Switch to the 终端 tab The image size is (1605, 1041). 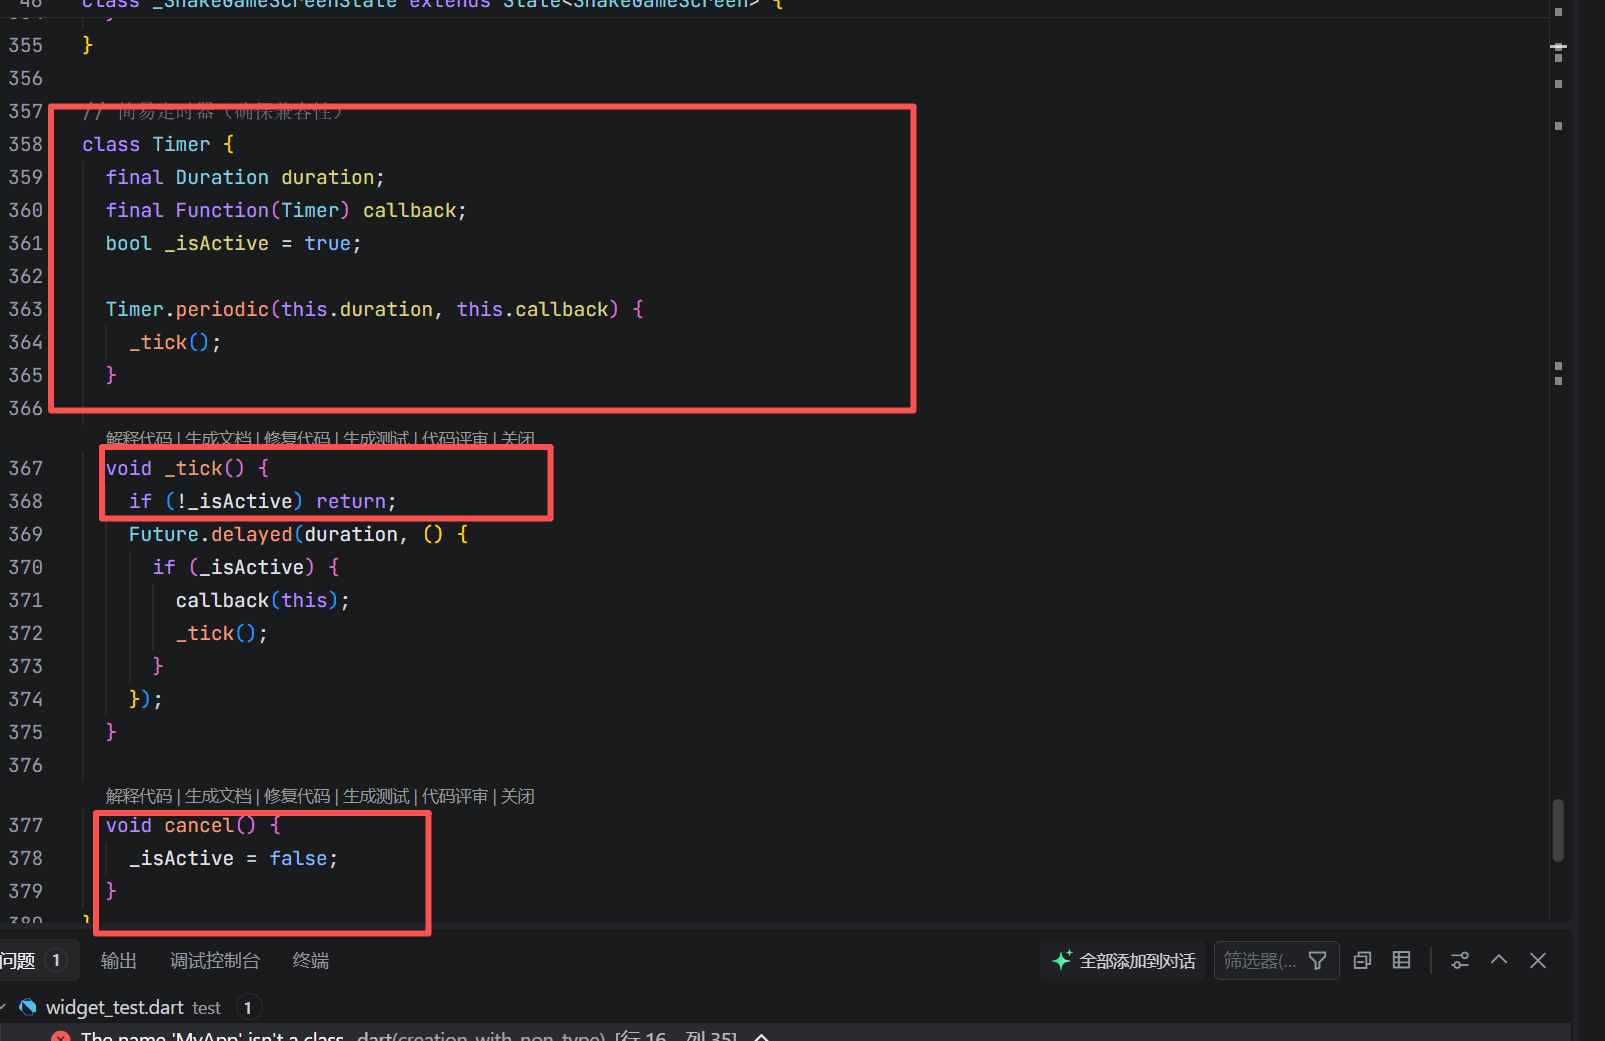coord(311,961)
